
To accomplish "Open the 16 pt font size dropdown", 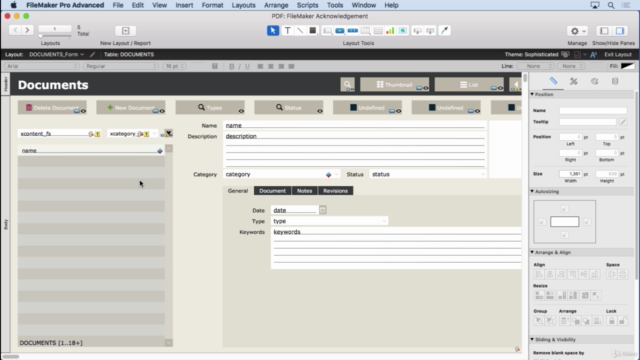I will (x=174, y=66).
